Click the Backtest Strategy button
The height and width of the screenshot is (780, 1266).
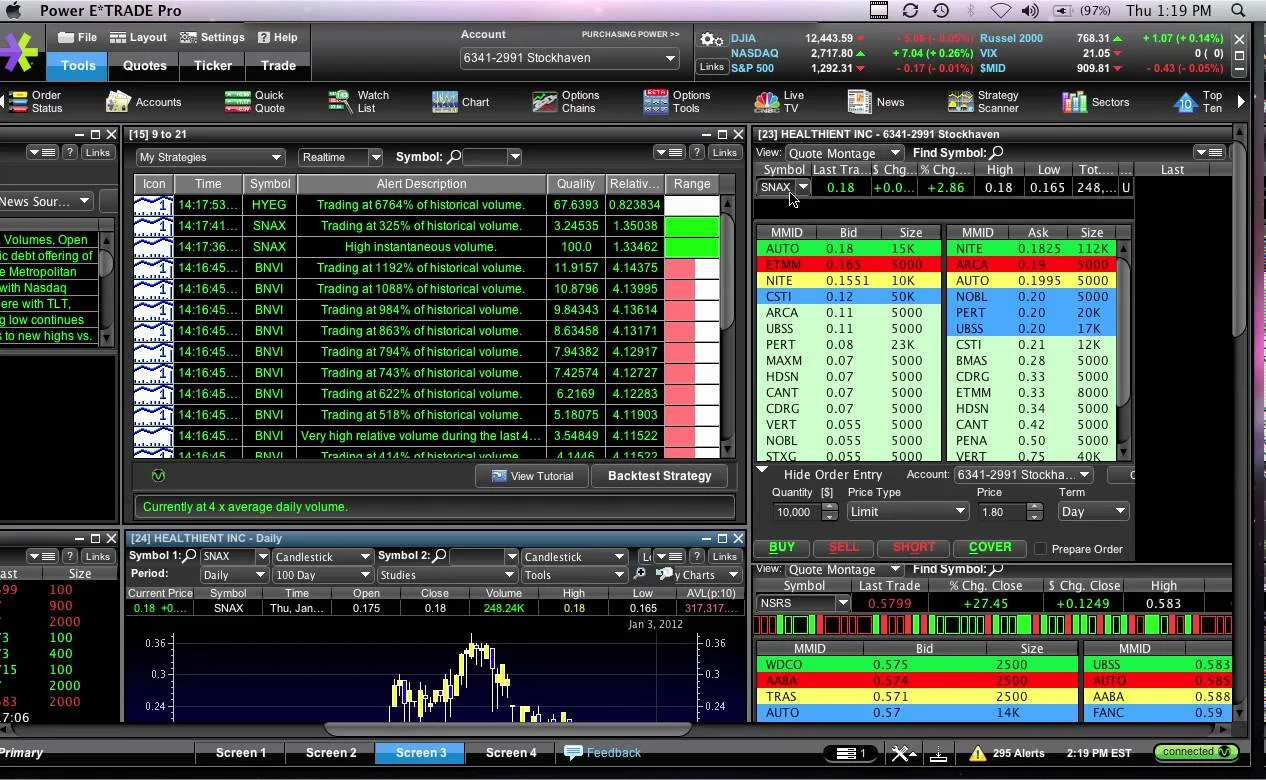pos(659,476)
